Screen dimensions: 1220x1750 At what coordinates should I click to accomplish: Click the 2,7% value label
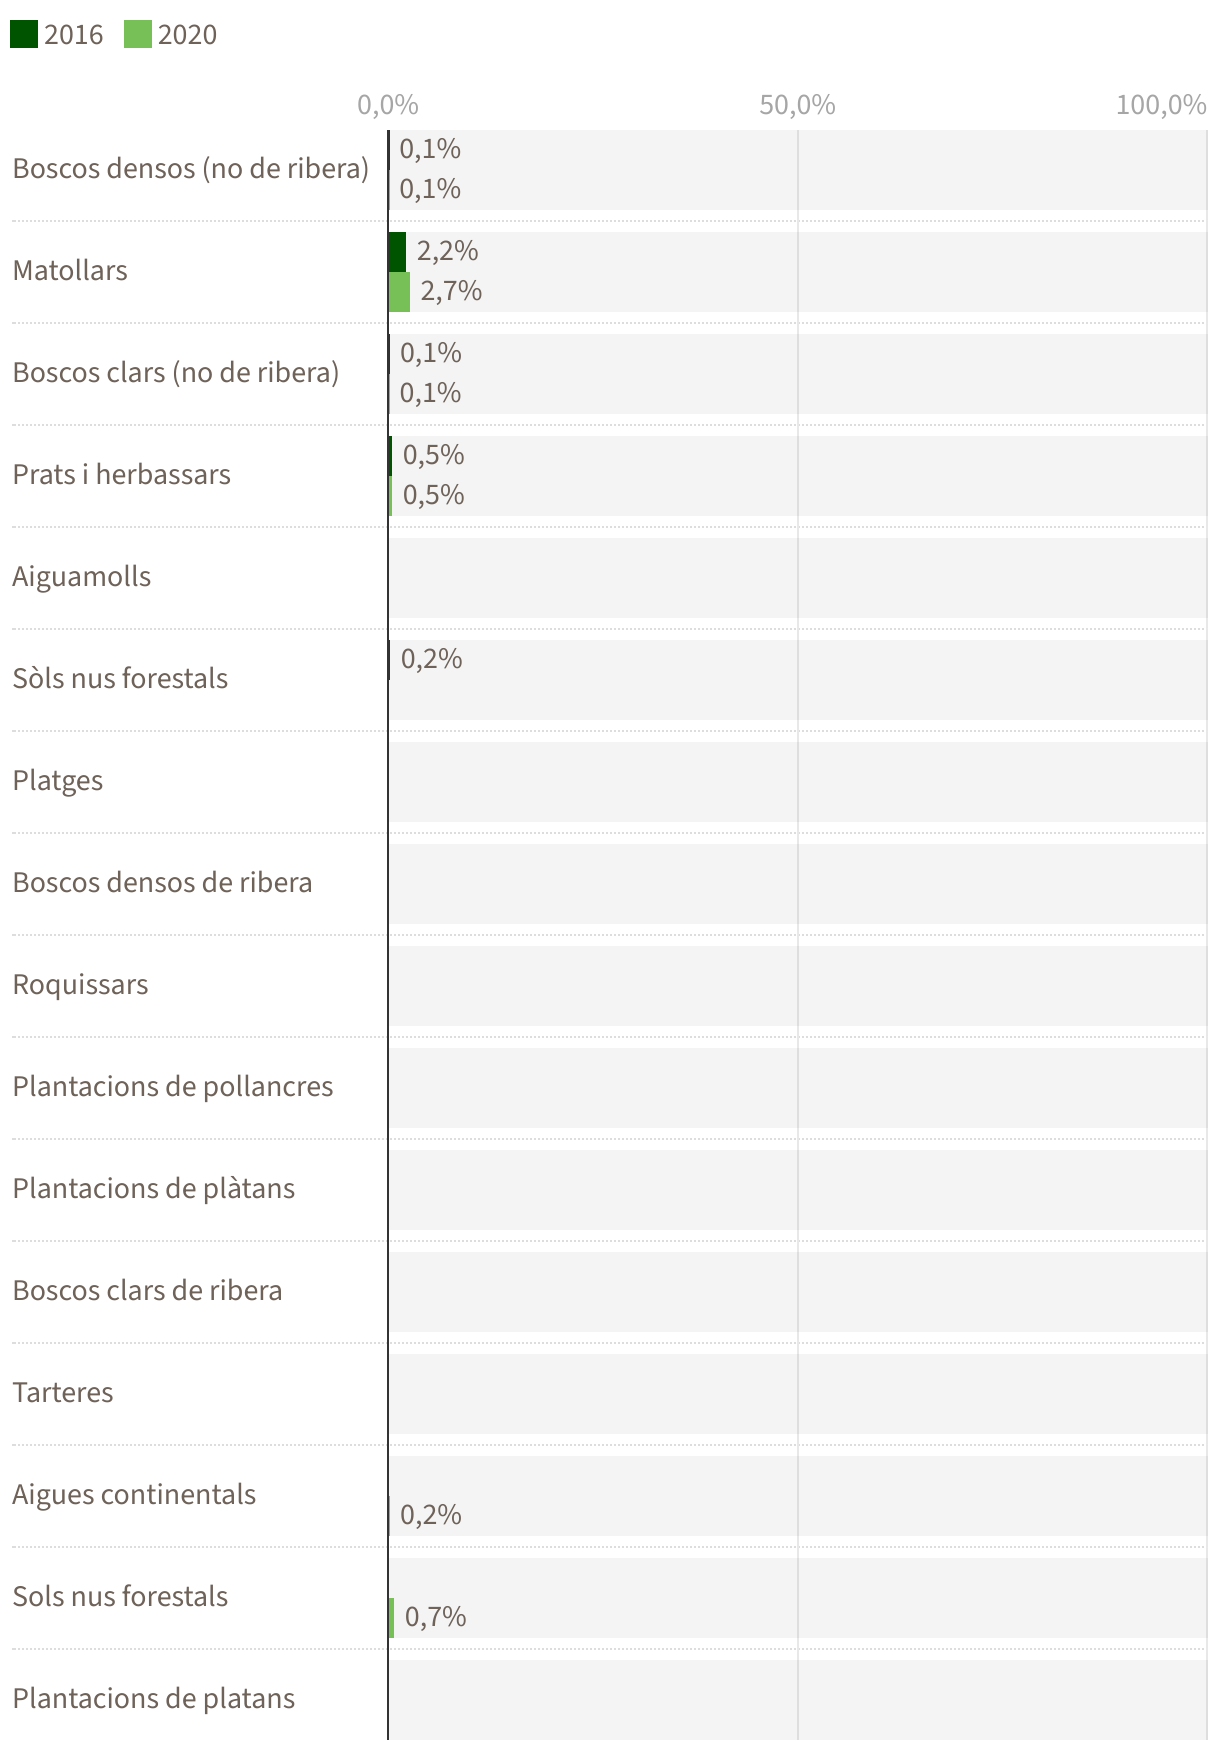point(451,292)
